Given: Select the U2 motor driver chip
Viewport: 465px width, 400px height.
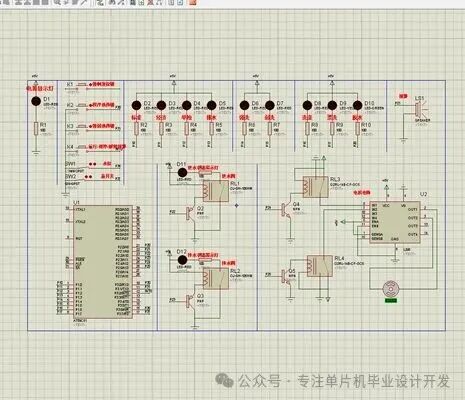Looking at the screenshot, I should 395,222.
